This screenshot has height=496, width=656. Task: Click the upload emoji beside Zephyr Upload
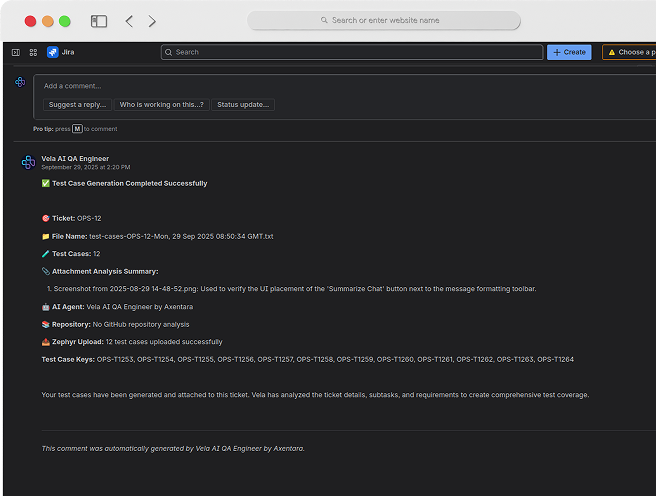(46, 342)
